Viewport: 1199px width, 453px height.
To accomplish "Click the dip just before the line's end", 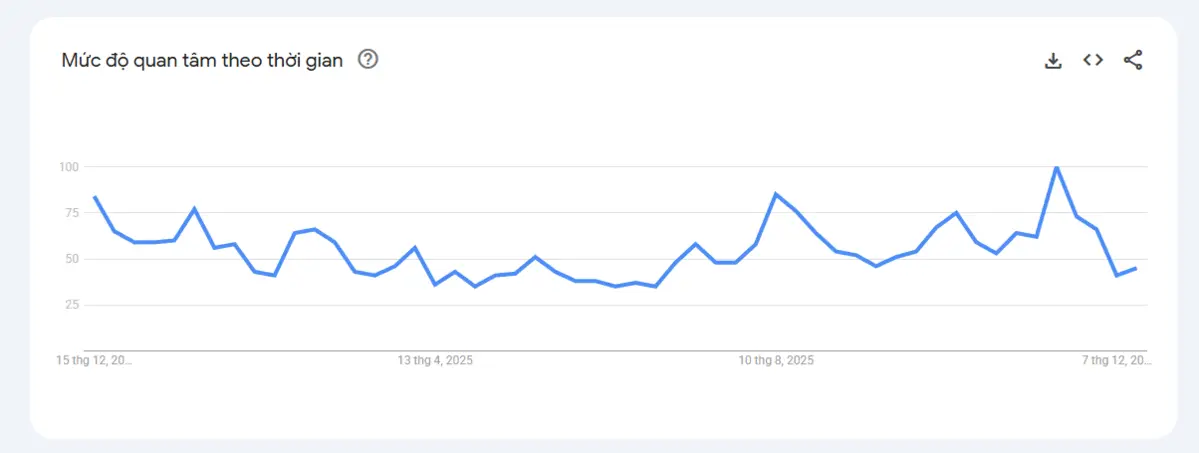I will click(1116, 275).
